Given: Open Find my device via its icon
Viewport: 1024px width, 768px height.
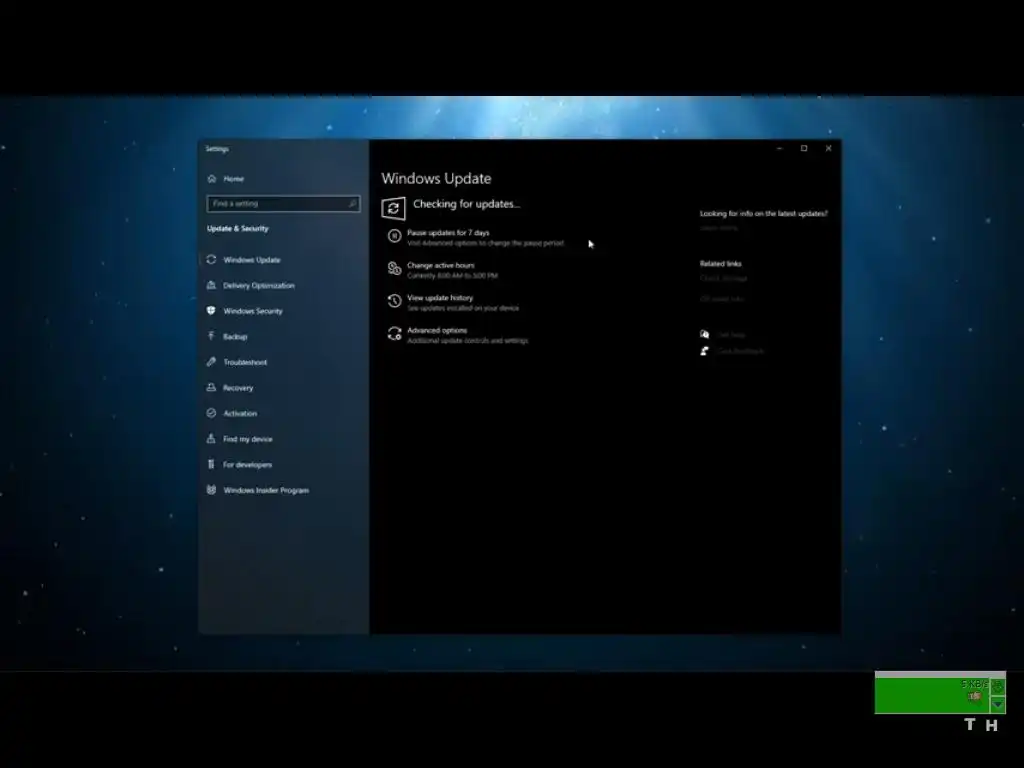Looking at the screenshot, I should (211, 438).
